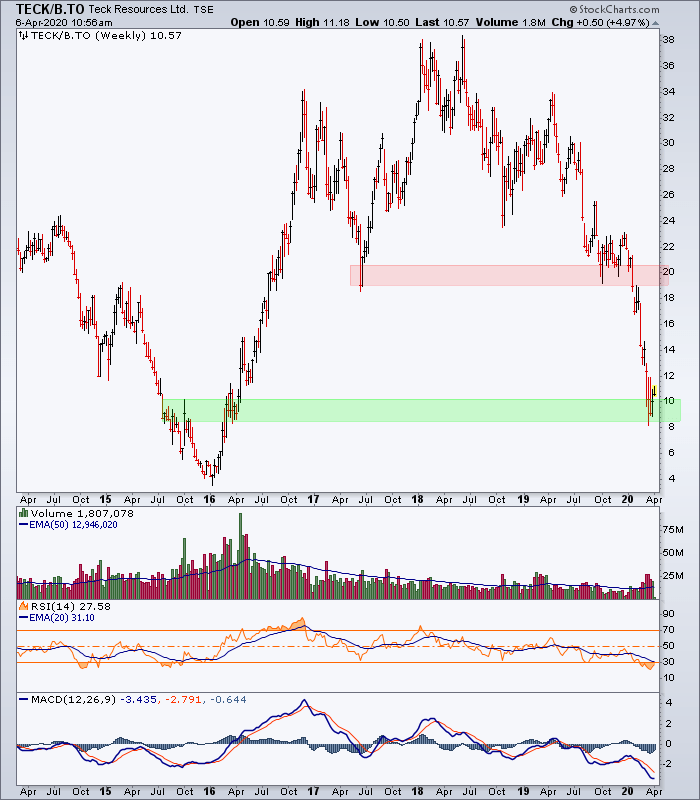Click the Volume 1.8M header value

tap(511, 22)
